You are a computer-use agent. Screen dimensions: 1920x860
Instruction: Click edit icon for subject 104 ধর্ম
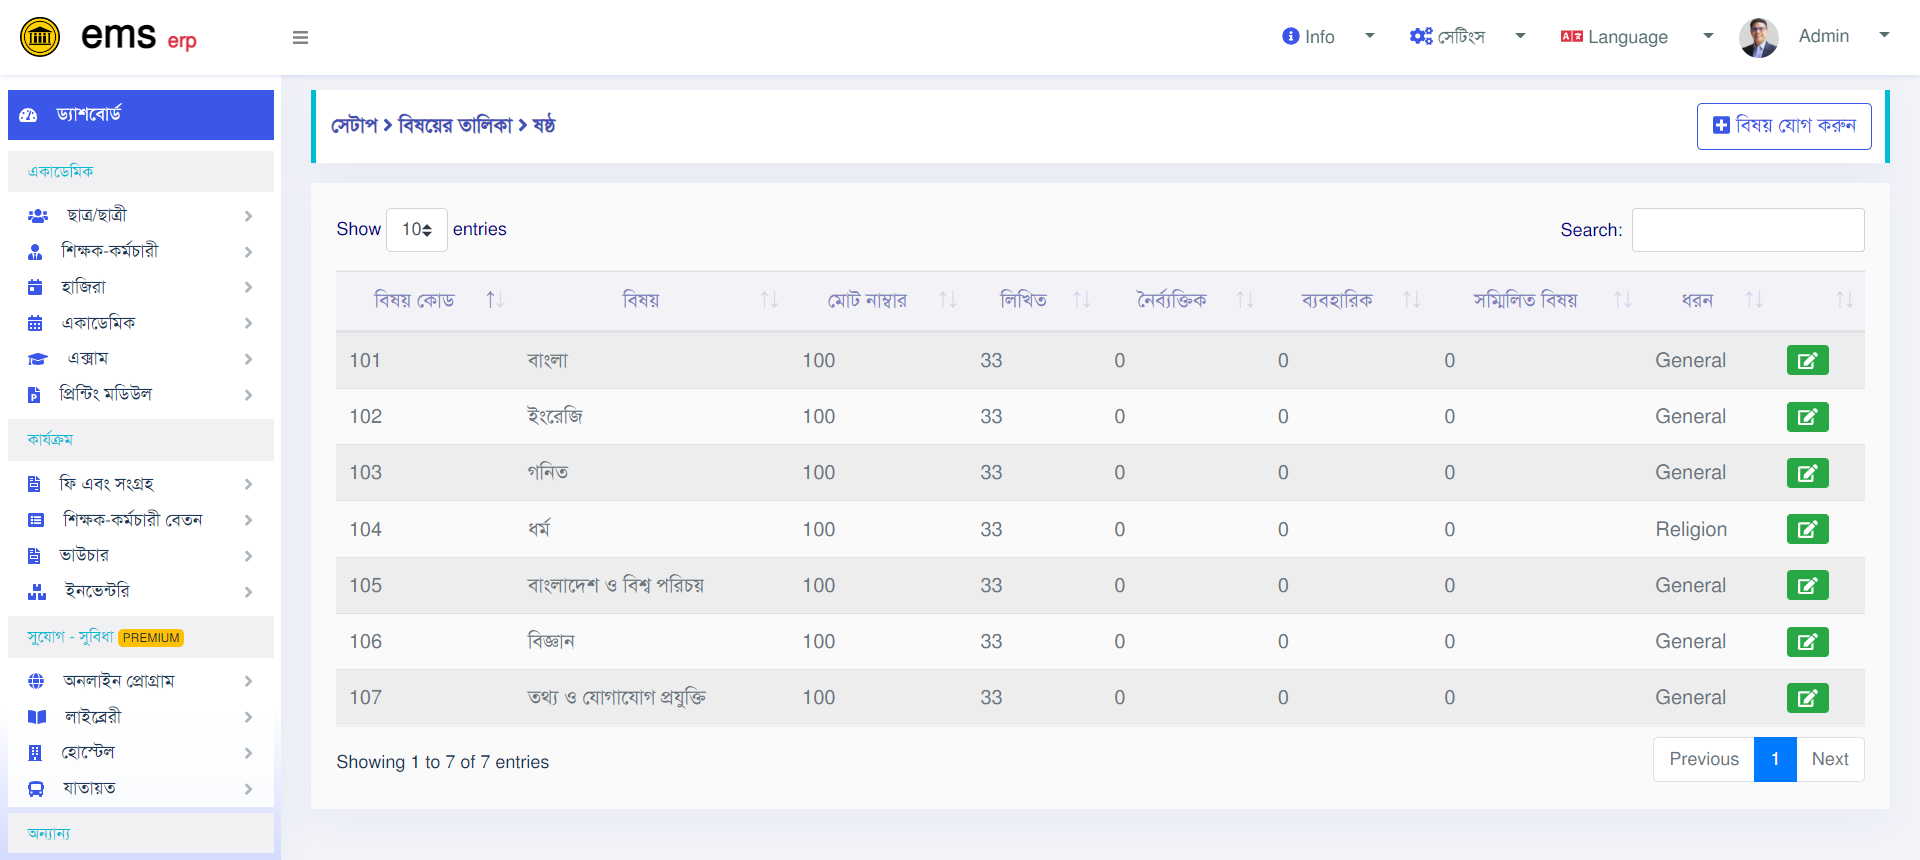pyautogui.click(x=1807, y=529)
